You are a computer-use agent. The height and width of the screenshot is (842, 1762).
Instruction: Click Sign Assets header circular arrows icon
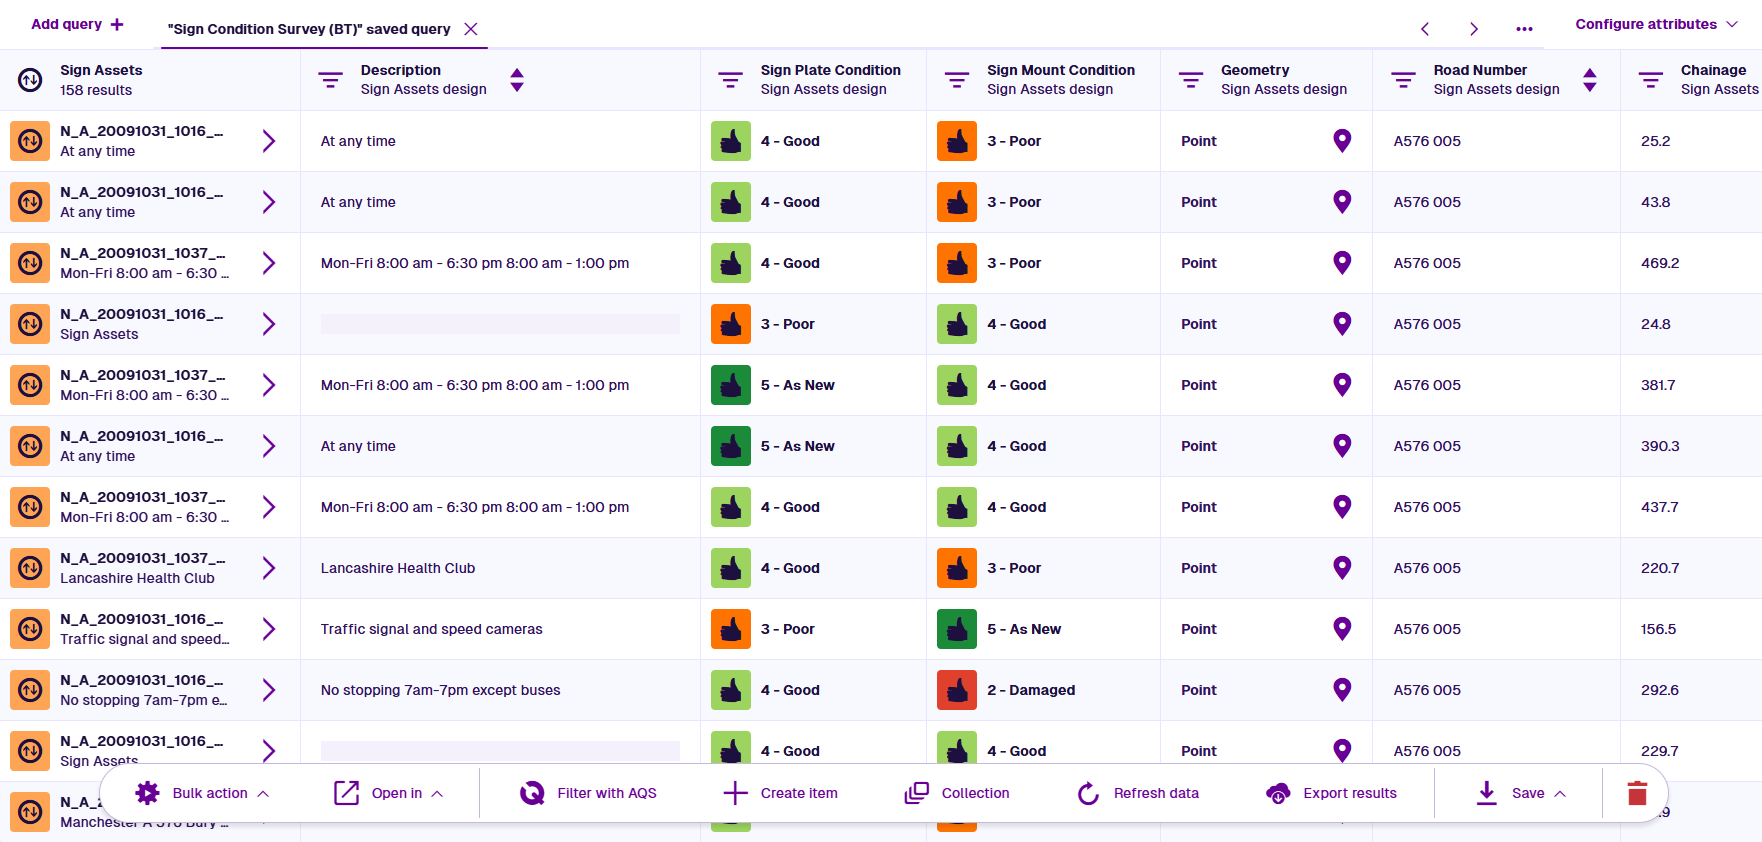pos(30,80)
